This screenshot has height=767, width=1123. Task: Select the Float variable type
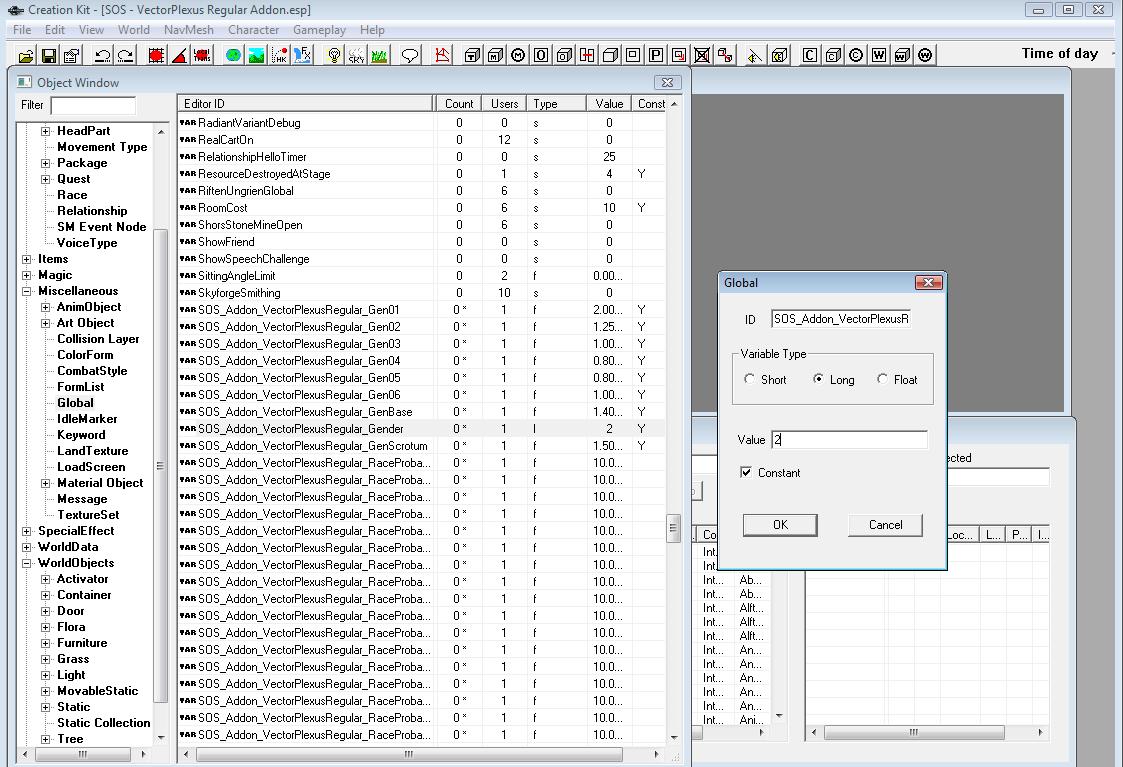(x=882, y=379)
